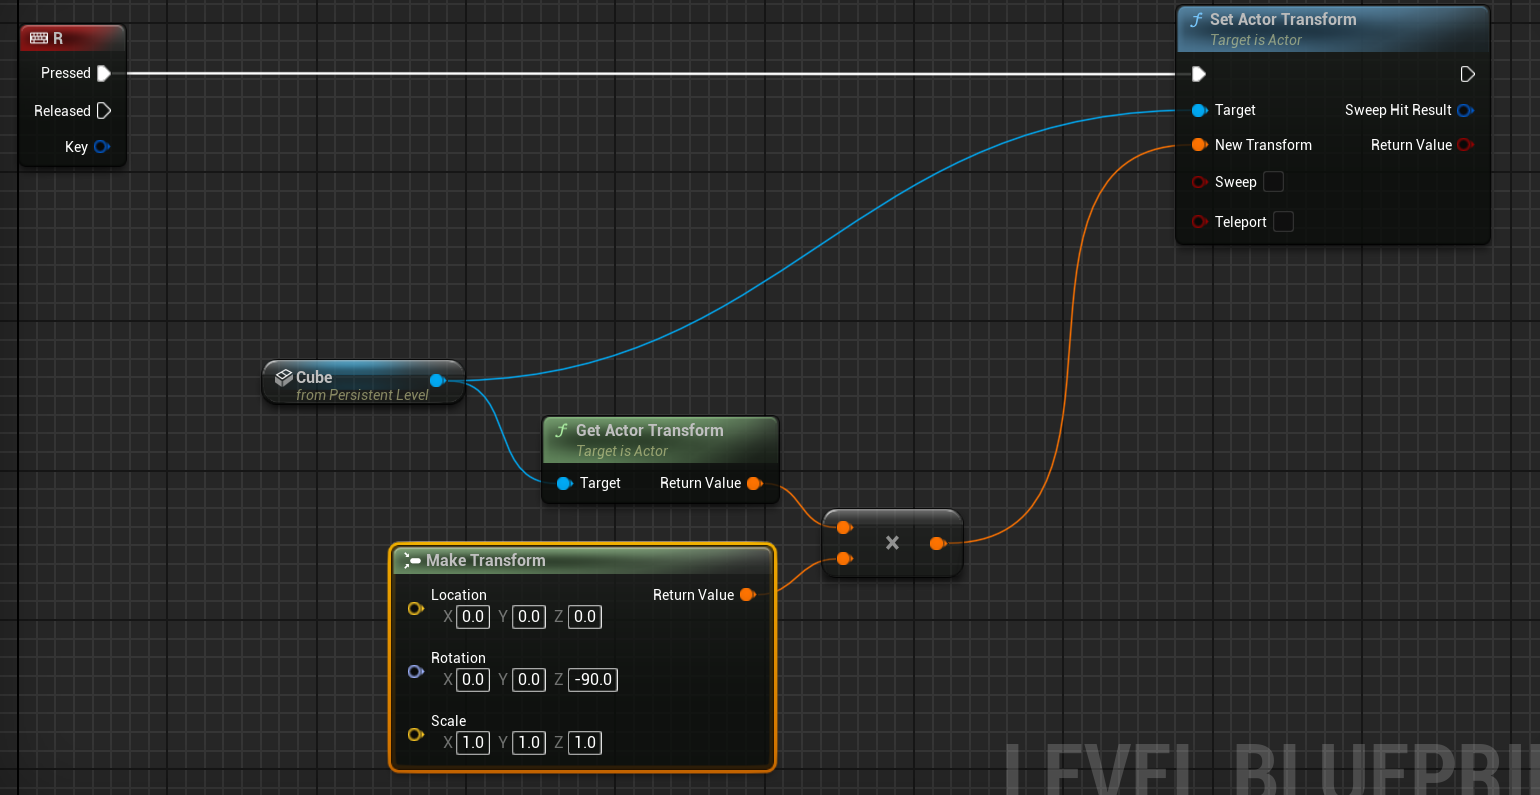Select the Get Actor Transform node title
This screenshot has height=795, width=1540.
pos(649,430)
